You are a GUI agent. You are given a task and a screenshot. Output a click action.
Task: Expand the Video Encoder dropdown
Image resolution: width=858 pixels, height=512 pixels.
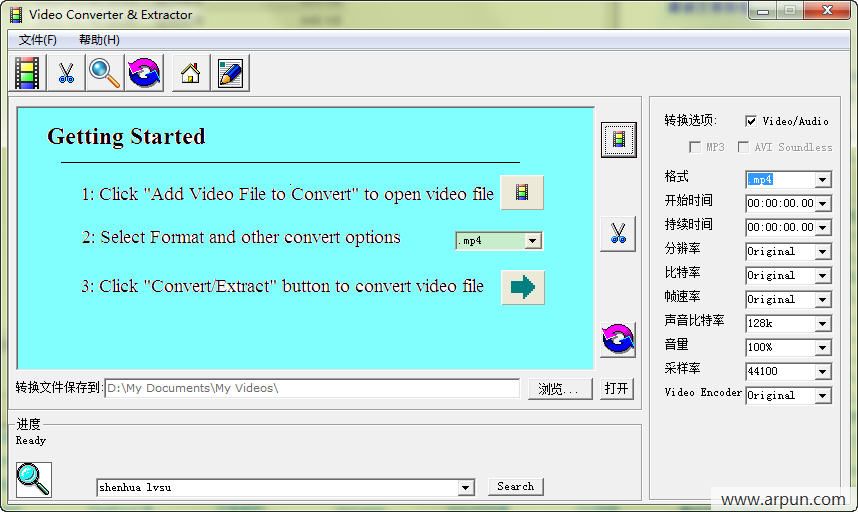pos(822,395)
